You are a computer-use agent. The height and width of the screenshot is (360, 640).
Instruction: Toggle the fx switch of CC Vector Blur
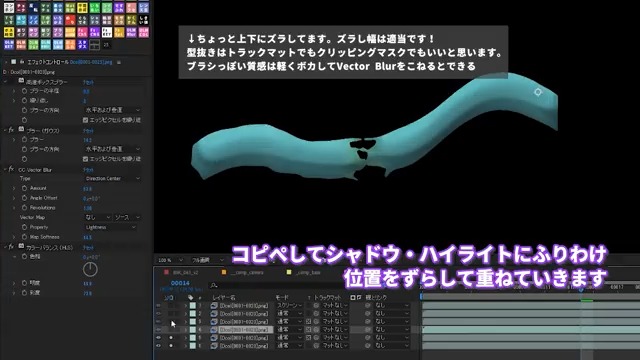pyautogui.click(x=11, y=169)
